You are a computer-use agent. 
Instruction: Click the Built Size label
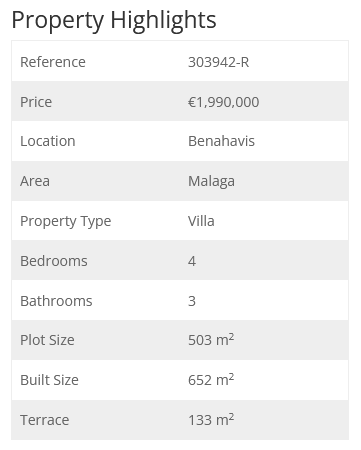[49, 380]
